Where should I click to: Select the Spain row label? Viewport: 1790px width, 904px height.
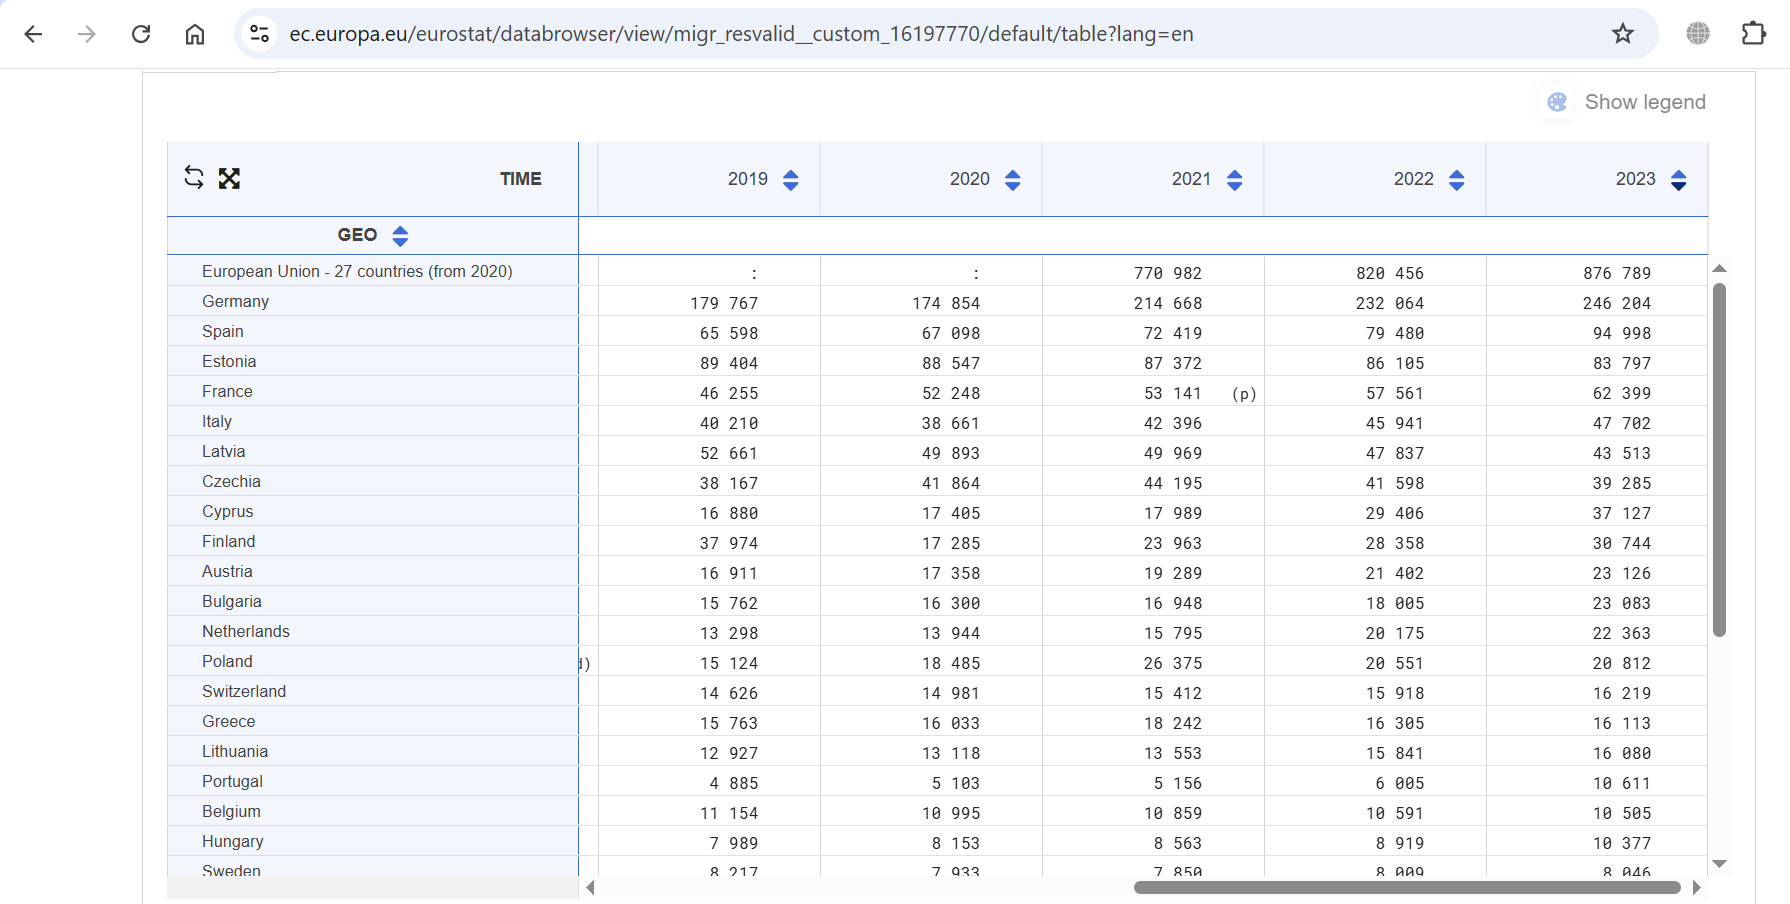pyautogui.click(x=223, y=331)
